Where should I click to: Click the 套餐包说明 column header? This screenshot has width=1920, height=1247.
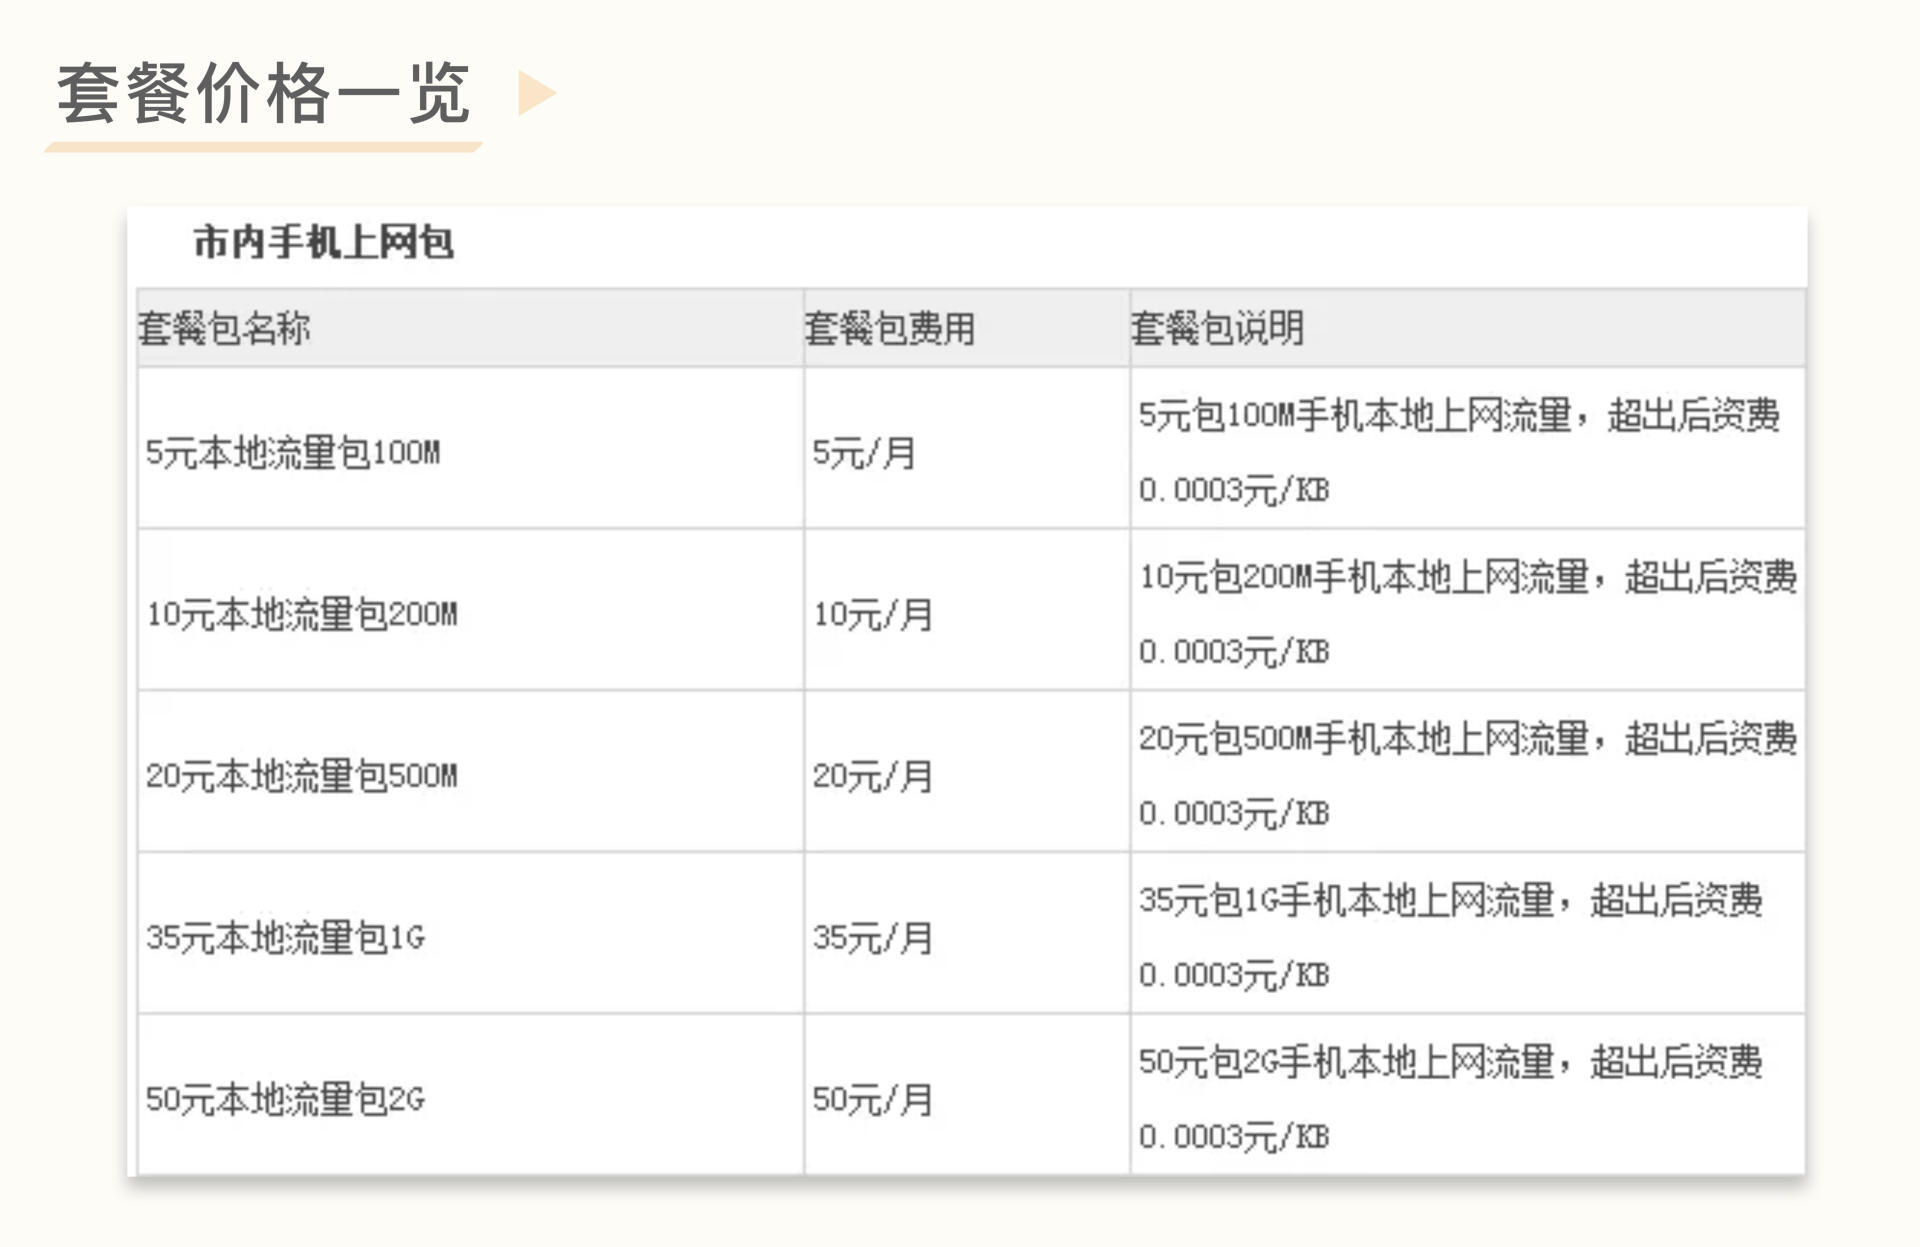click(x=1216, y=328)
